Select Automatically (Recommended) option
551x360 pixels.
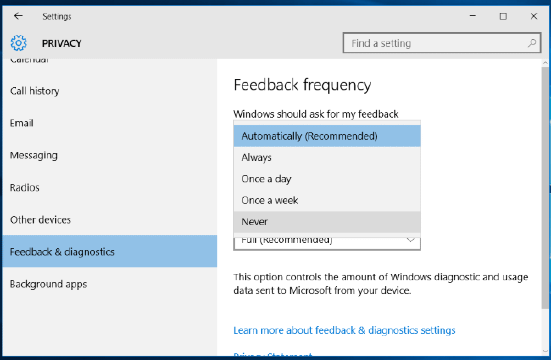(327, 136)
